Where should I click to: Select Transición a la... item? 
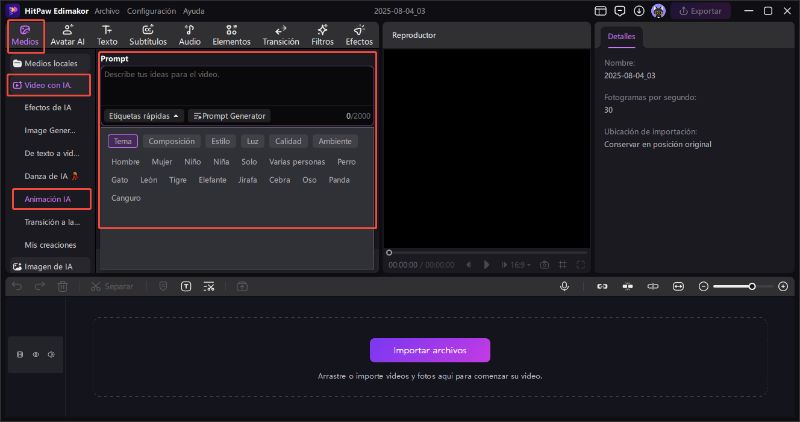click(52, 222)
